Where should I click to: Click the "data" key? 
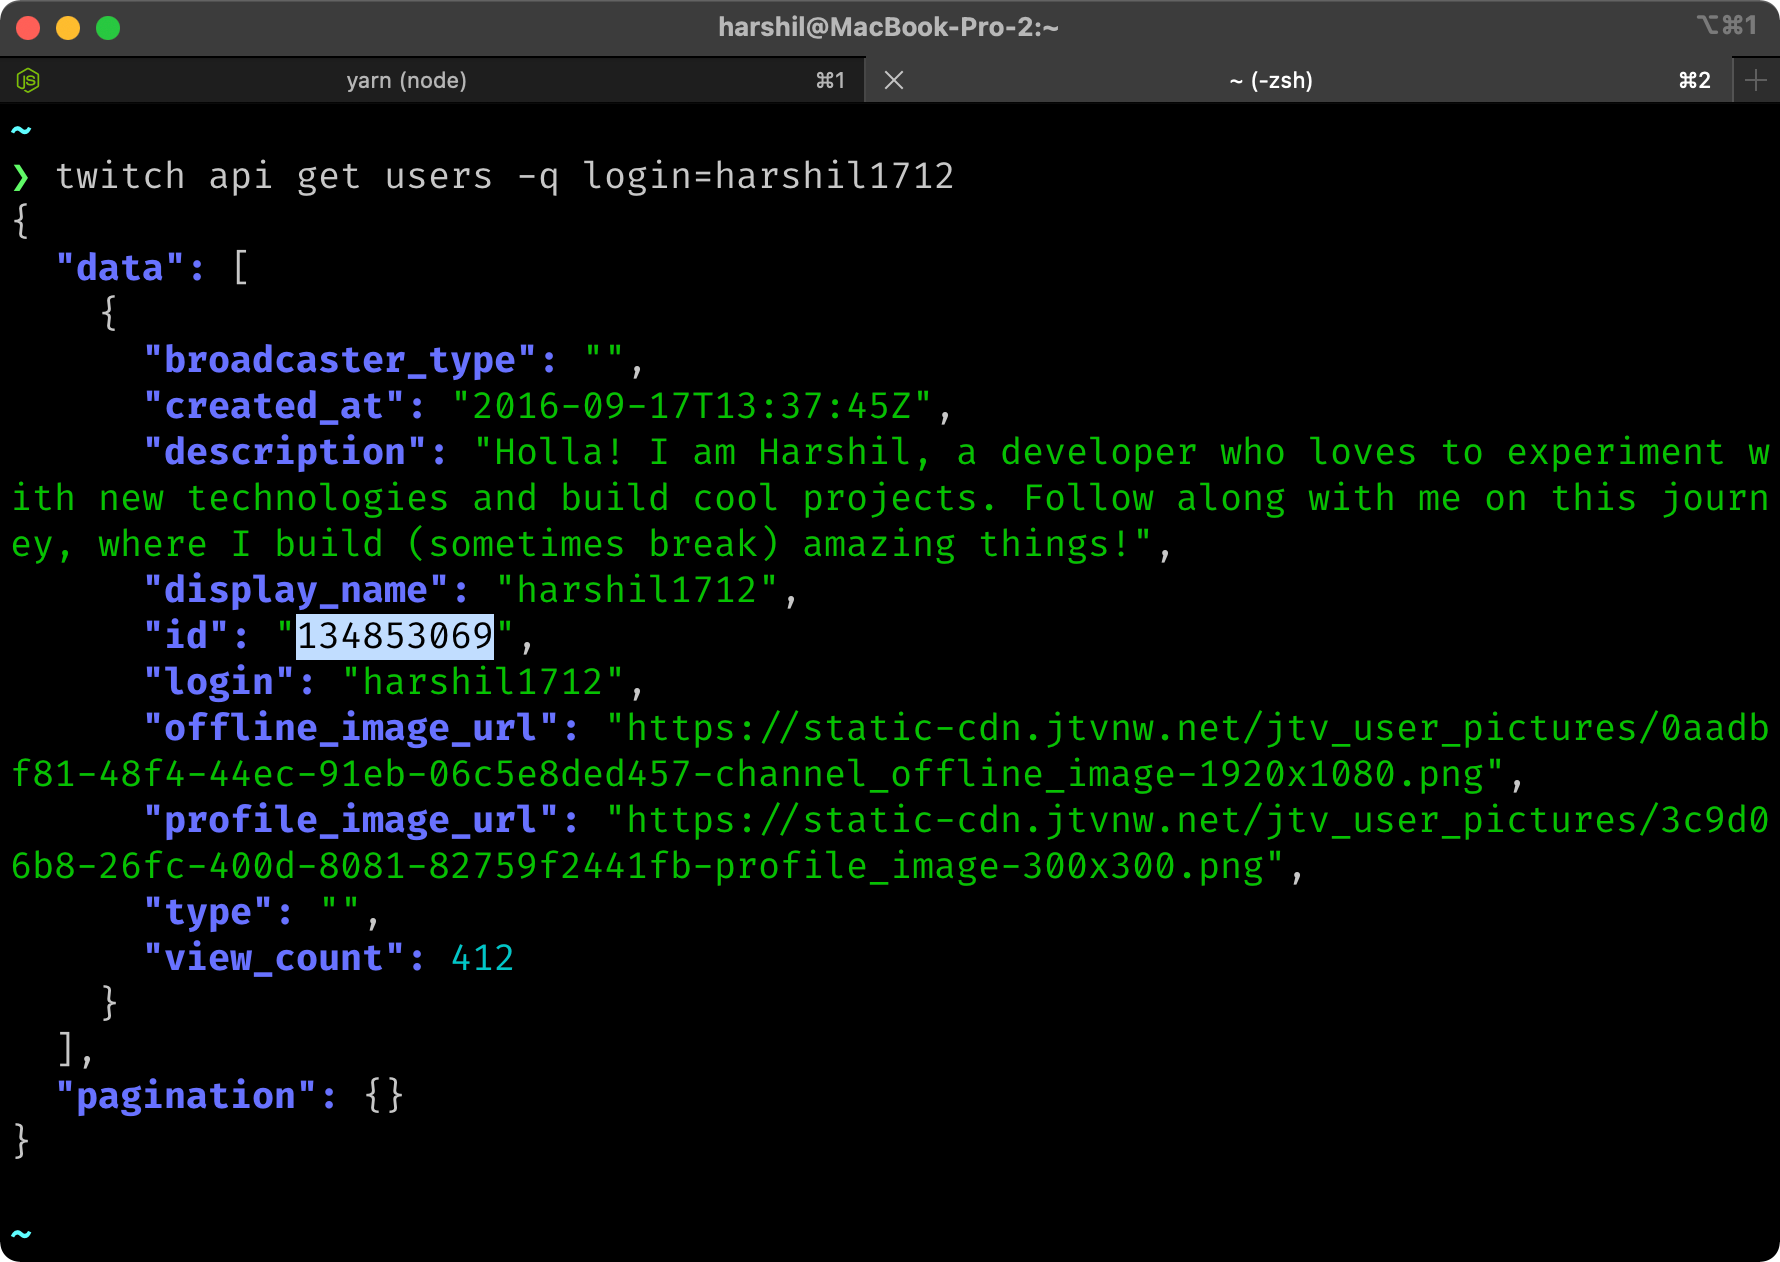coord(120,268)
